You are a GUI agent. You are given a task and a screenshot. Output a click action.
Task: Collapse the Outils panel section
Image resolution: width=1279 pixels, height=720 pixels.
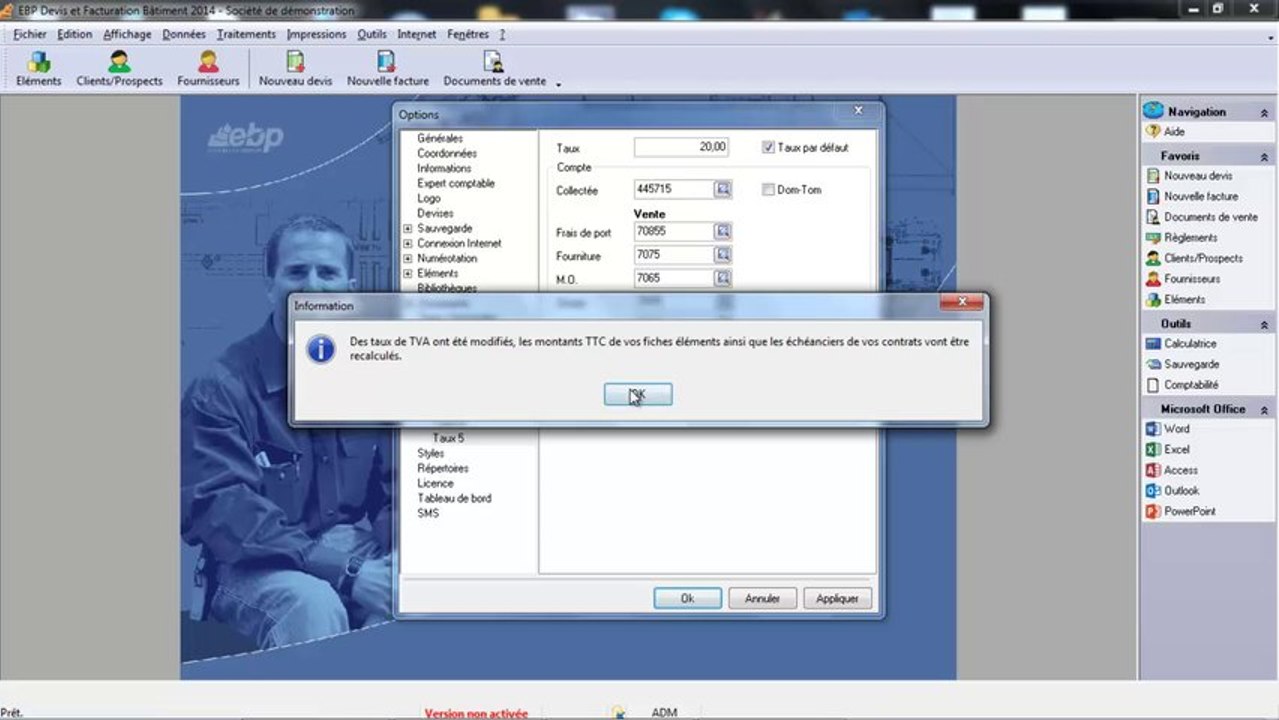pos(1264,325)
